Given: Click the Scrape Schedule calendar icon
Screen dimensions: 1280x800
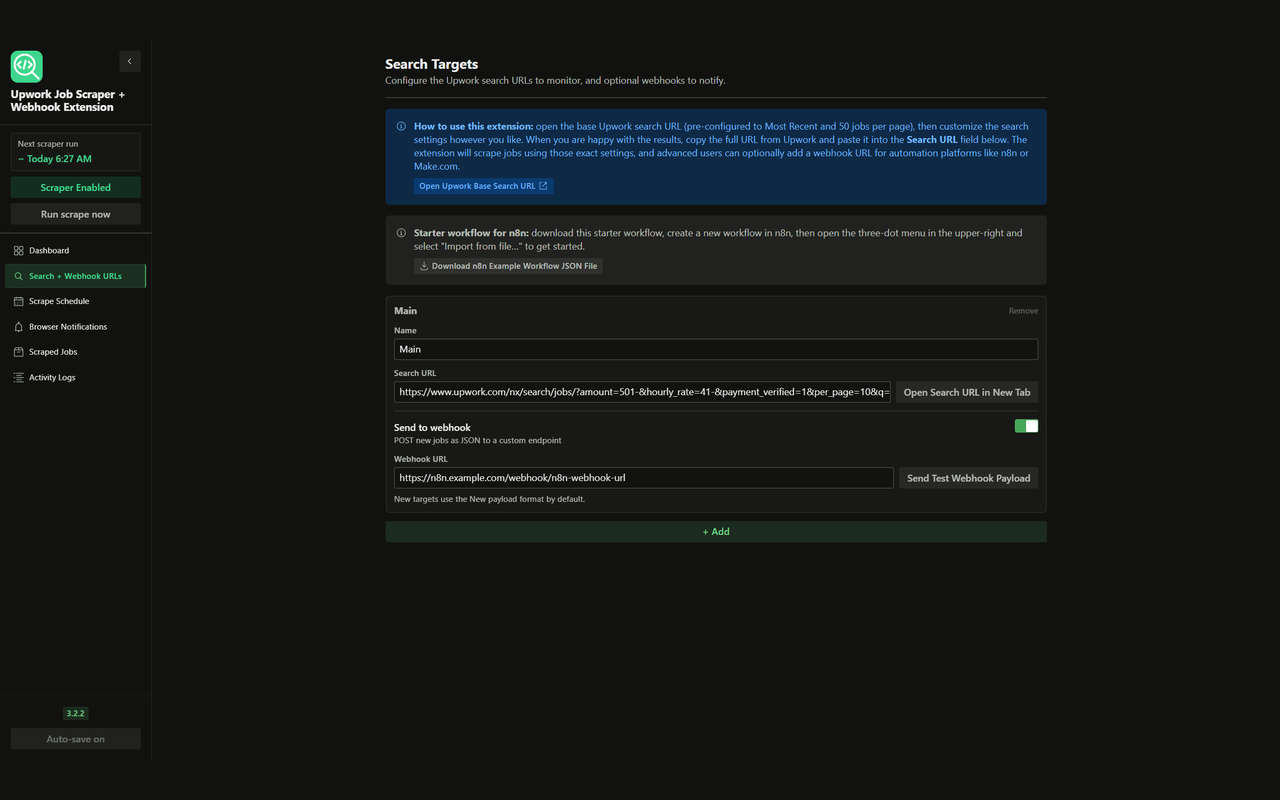Looking at the screenshot, I should point(19,301).
